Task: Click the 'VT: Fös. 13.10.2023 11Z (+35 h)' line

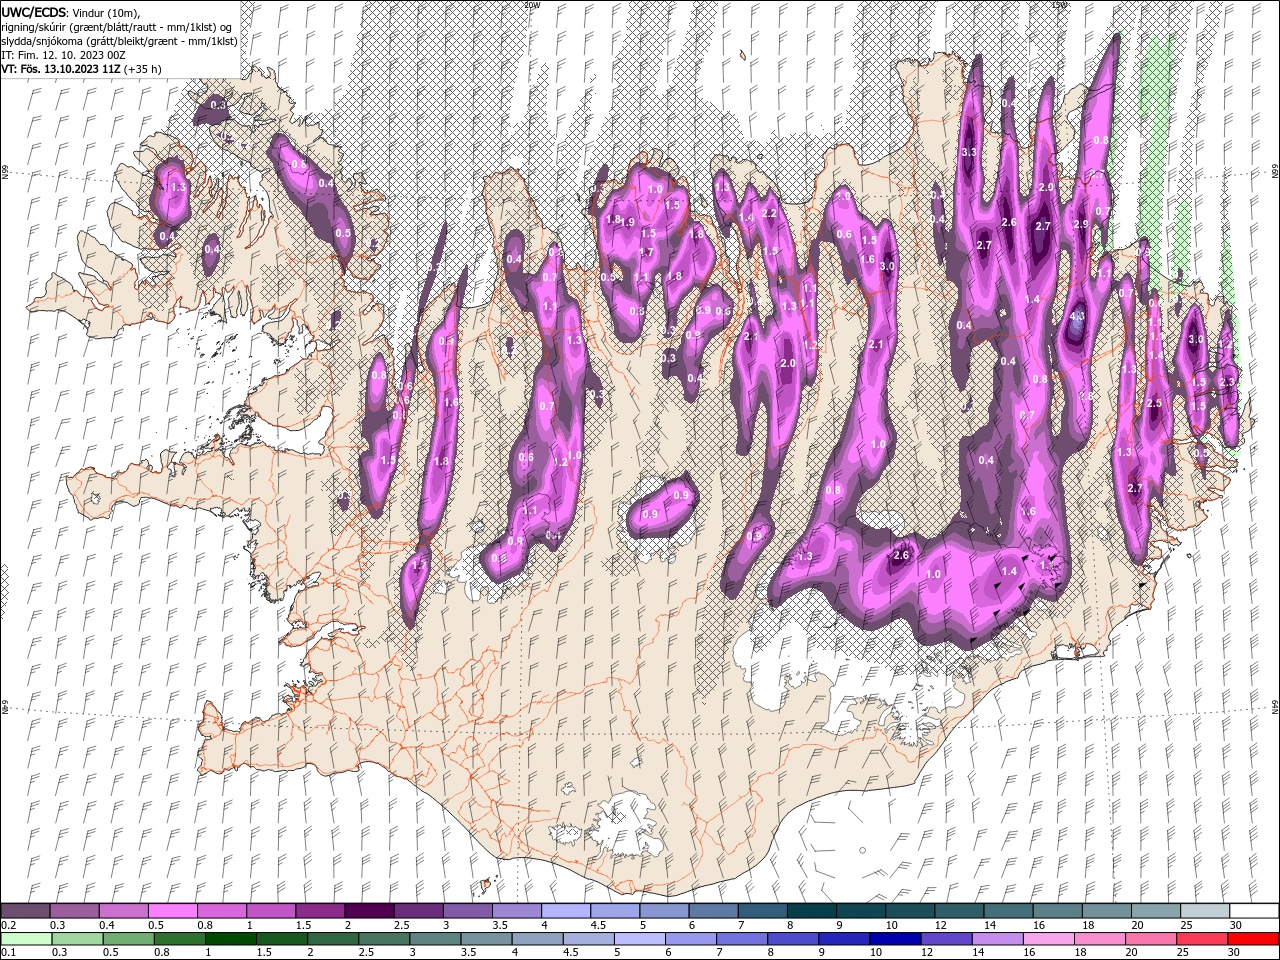Action: (81, 69)
